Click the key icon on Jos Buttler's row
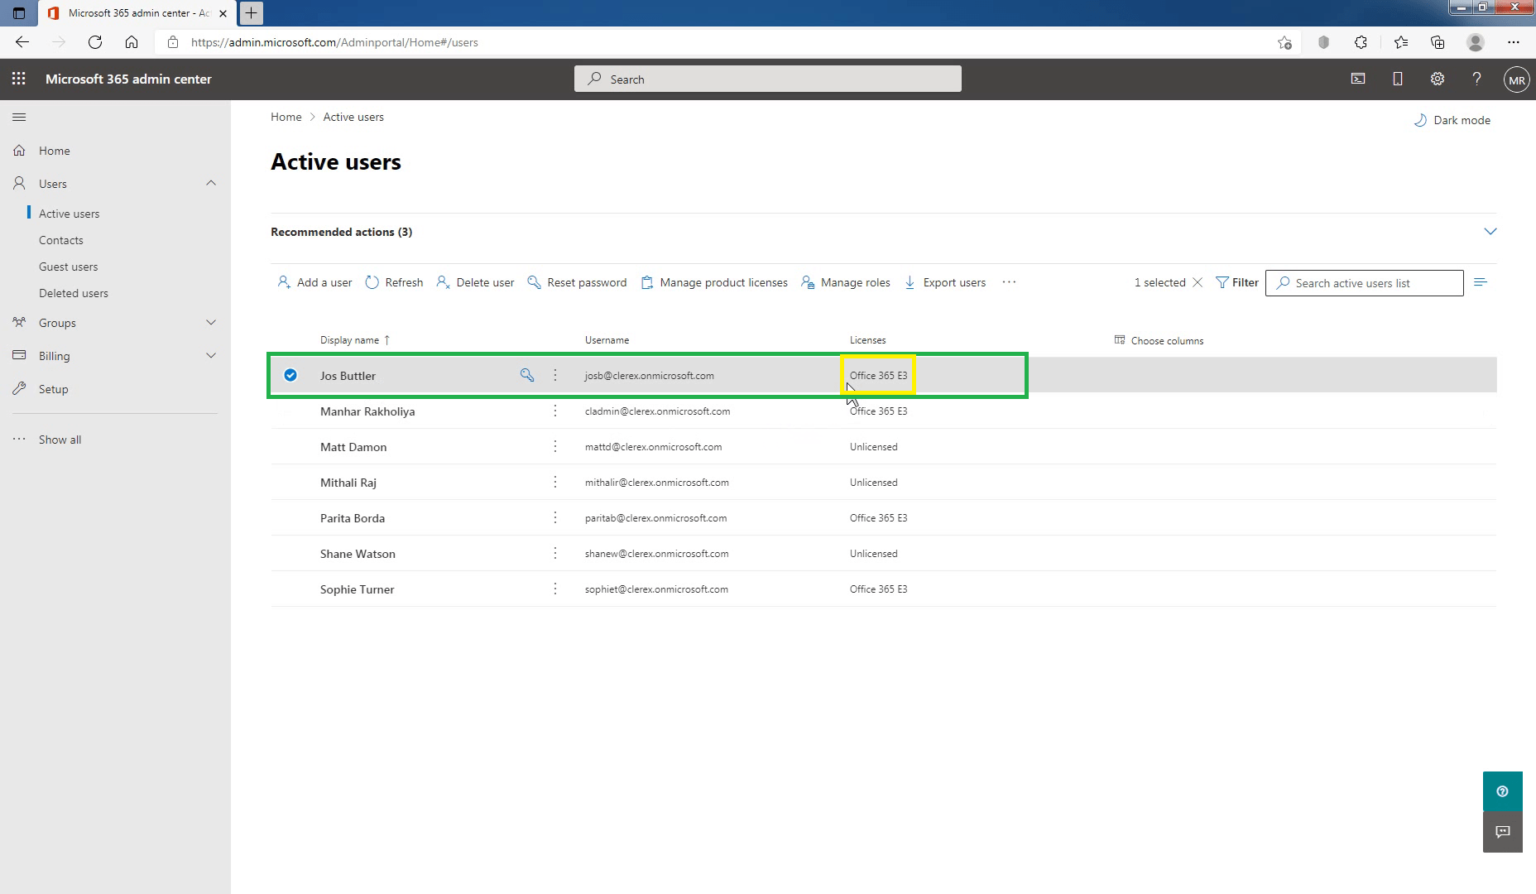Viewport: 1536px width, 894px height. 527,375
